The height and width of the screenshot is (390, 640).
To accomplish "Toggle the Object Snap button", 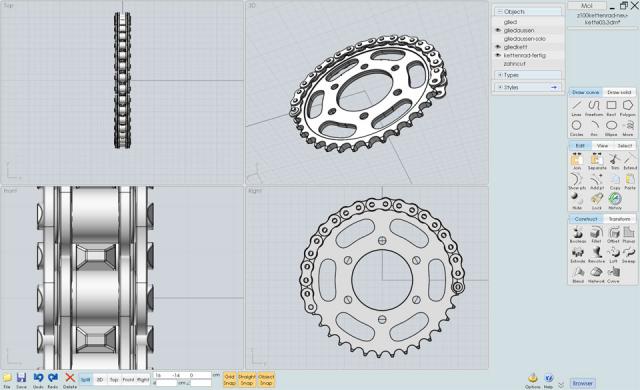I will 266,380.
